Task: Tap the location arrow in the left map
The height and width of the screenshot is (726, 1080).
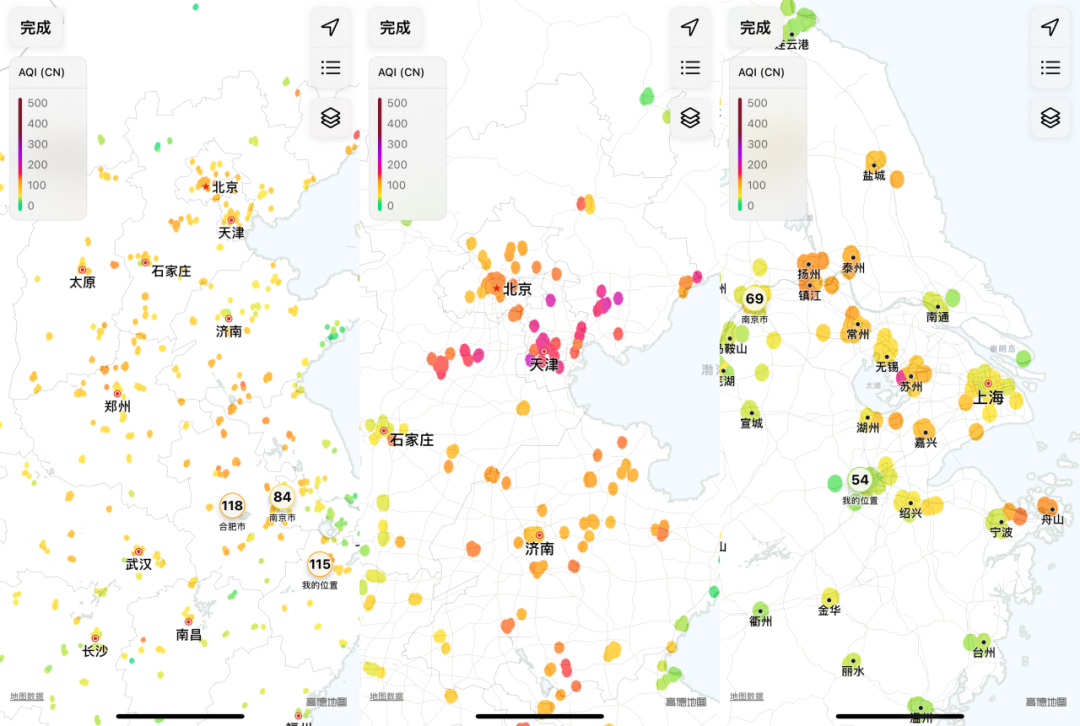Action: point(330,27)
